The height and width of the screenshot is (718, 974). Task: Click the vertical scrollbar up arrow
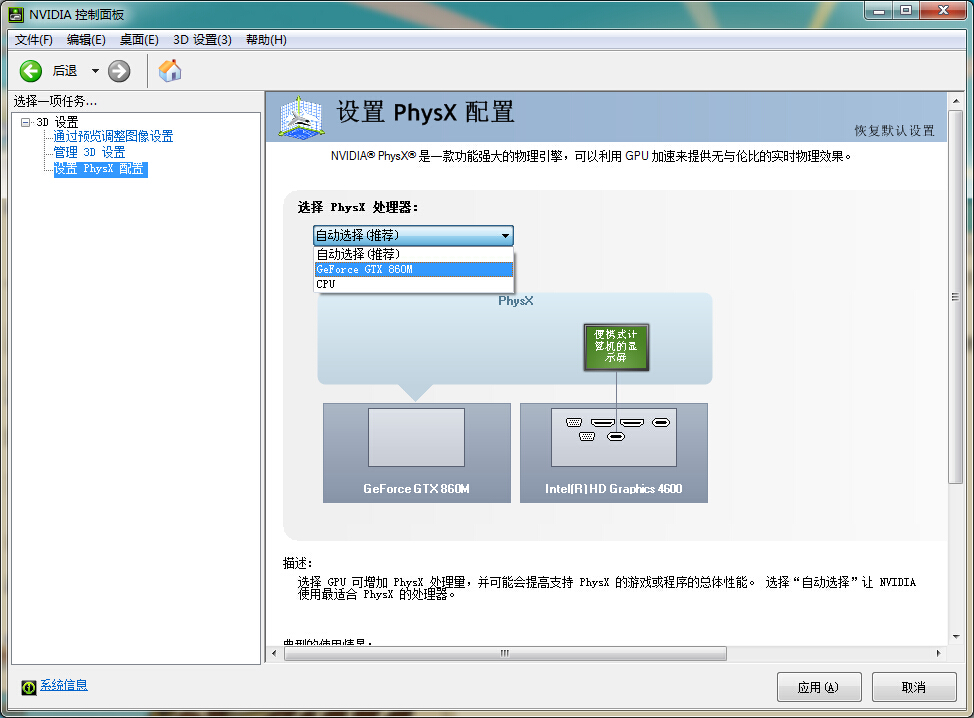(x=956, y=101)
